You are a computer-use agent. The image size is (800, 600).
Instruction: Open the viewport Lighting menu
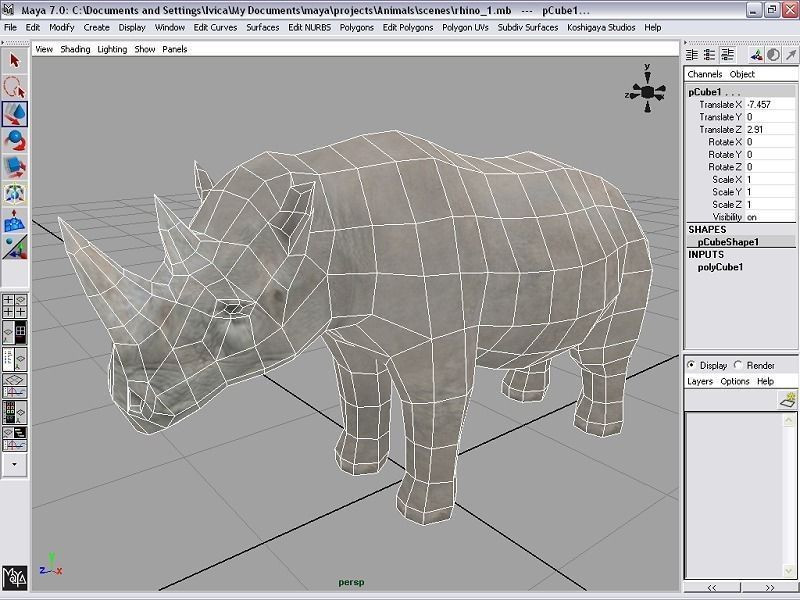tap(112, 49)
